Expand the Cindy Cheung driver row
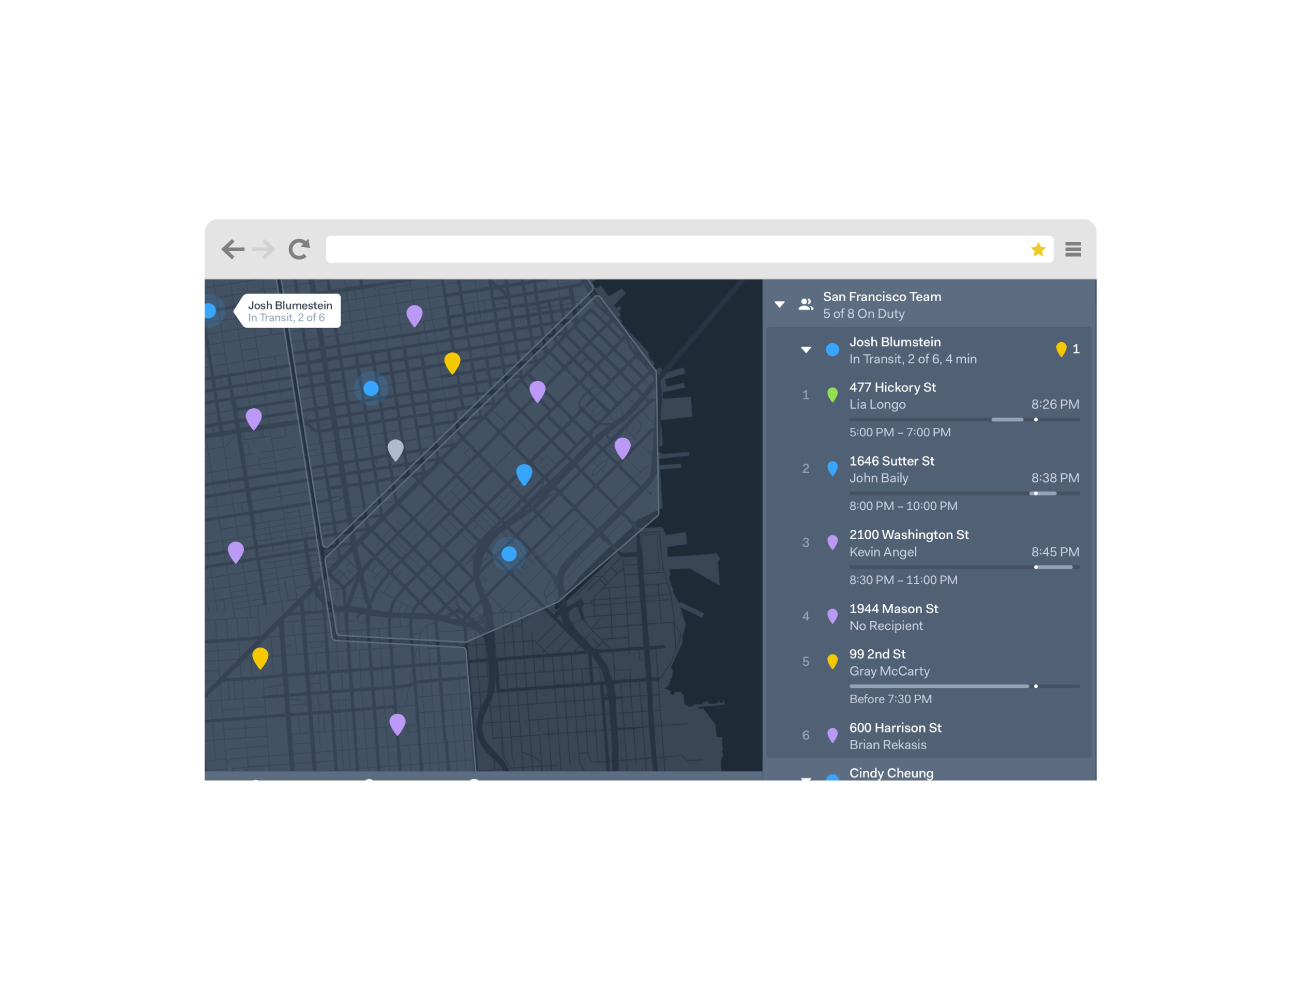This screenshot has height=990, width=1301. coord(806,776)
